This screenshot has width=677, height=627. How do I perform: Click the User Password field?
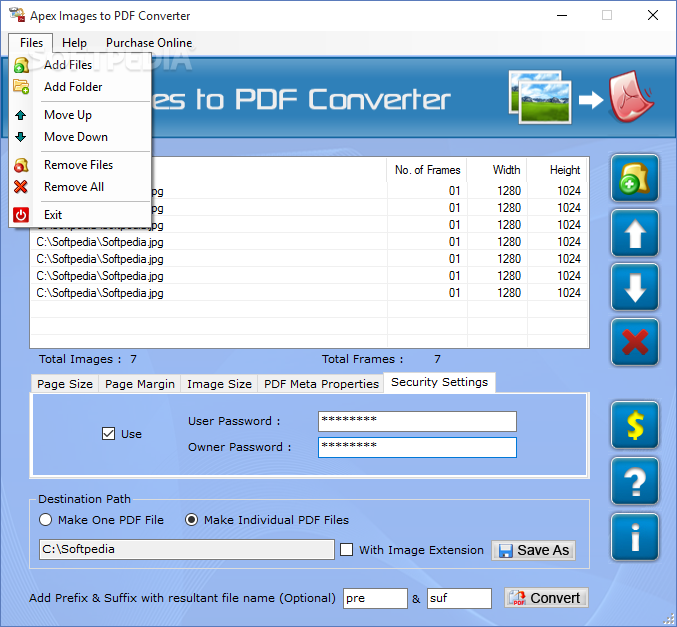[417, 421]
